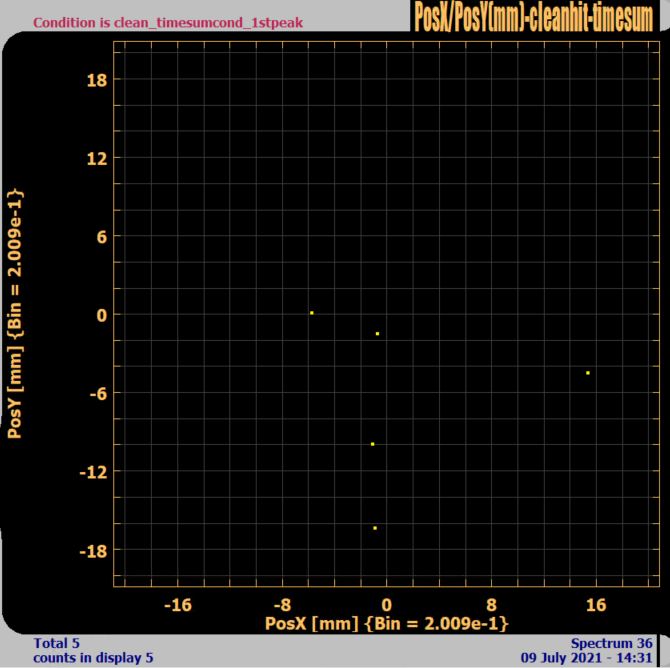Viewport: 670px width, 668px height.
Task: Click the Y-axis tick label 6
Action: coord(102,237)
